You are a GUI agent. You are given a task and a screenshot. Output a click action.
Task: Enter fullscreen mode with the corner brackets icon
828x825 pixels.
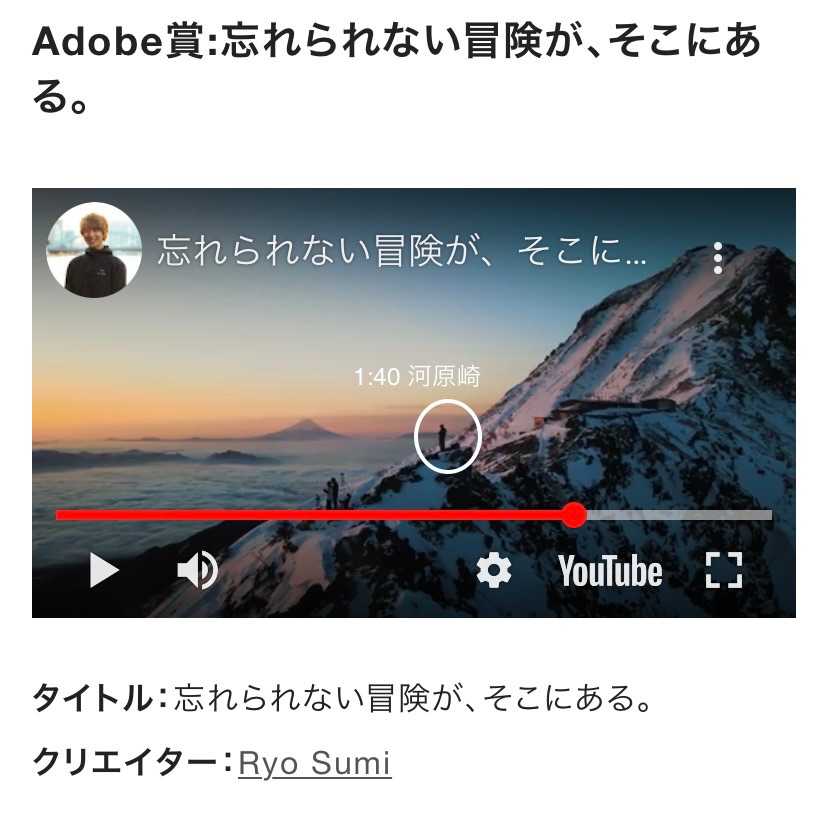click(x=724, y=570)
